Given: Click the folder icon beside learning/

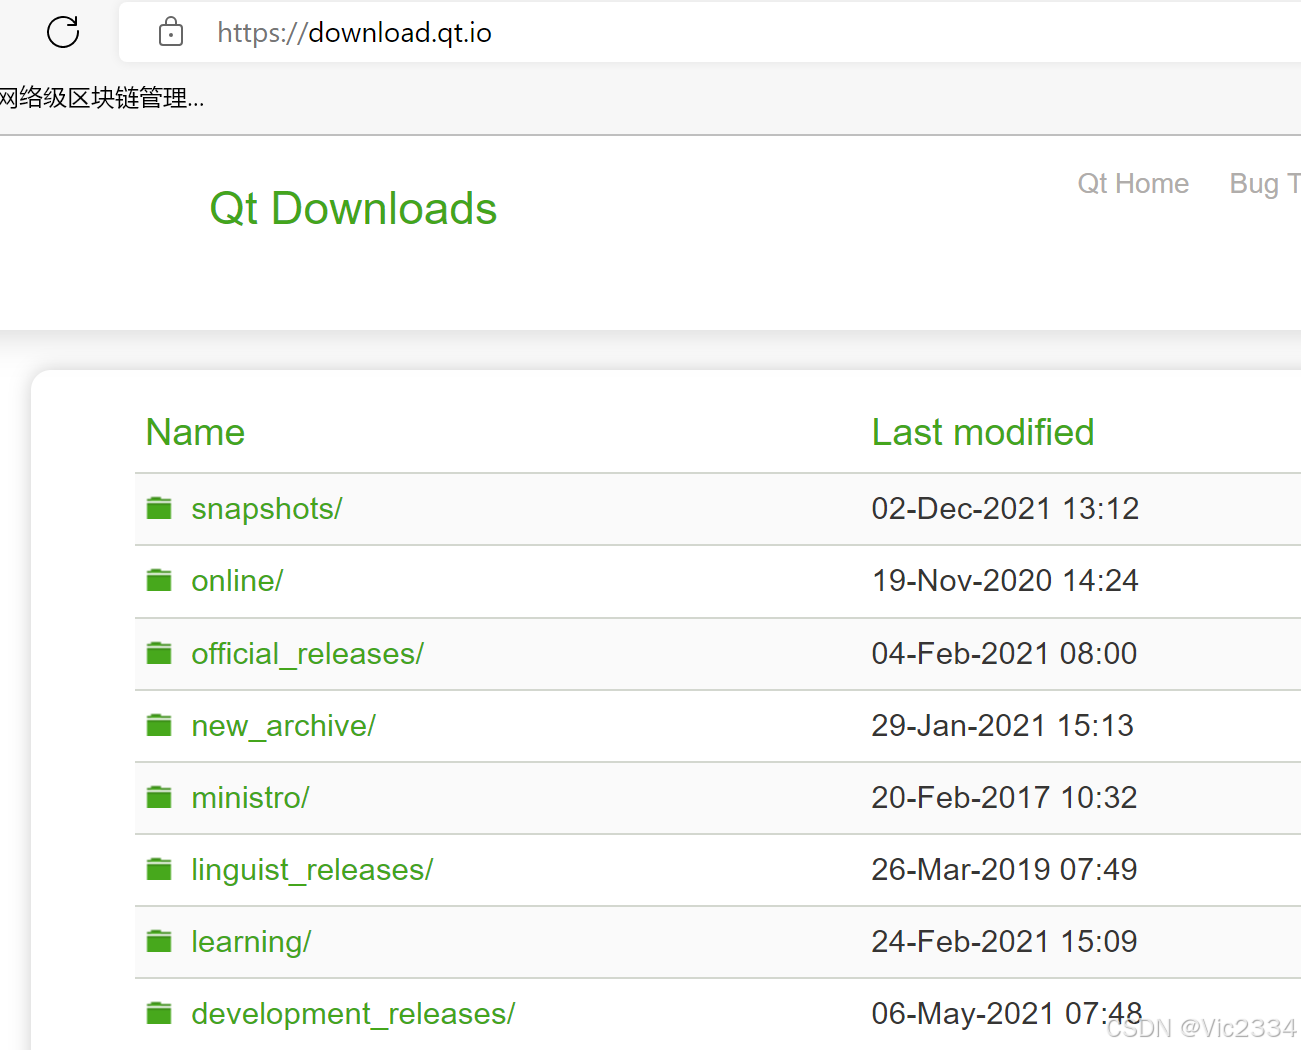Looking at the screenshot, I should [159, 942].
